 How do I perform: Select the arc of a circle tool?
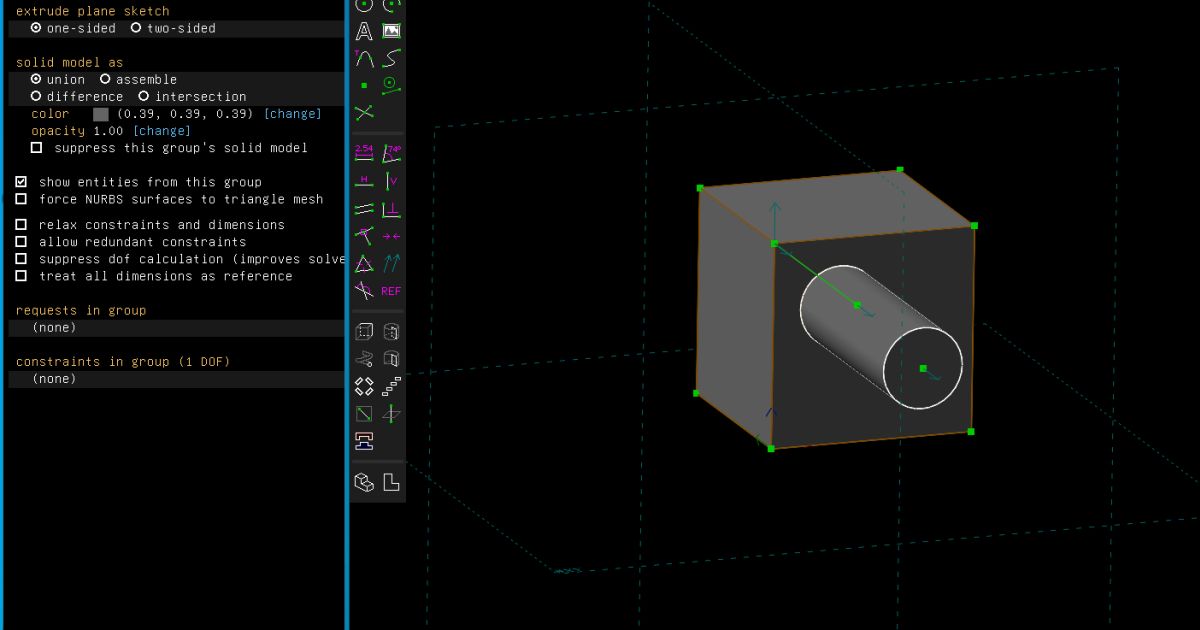391,5
